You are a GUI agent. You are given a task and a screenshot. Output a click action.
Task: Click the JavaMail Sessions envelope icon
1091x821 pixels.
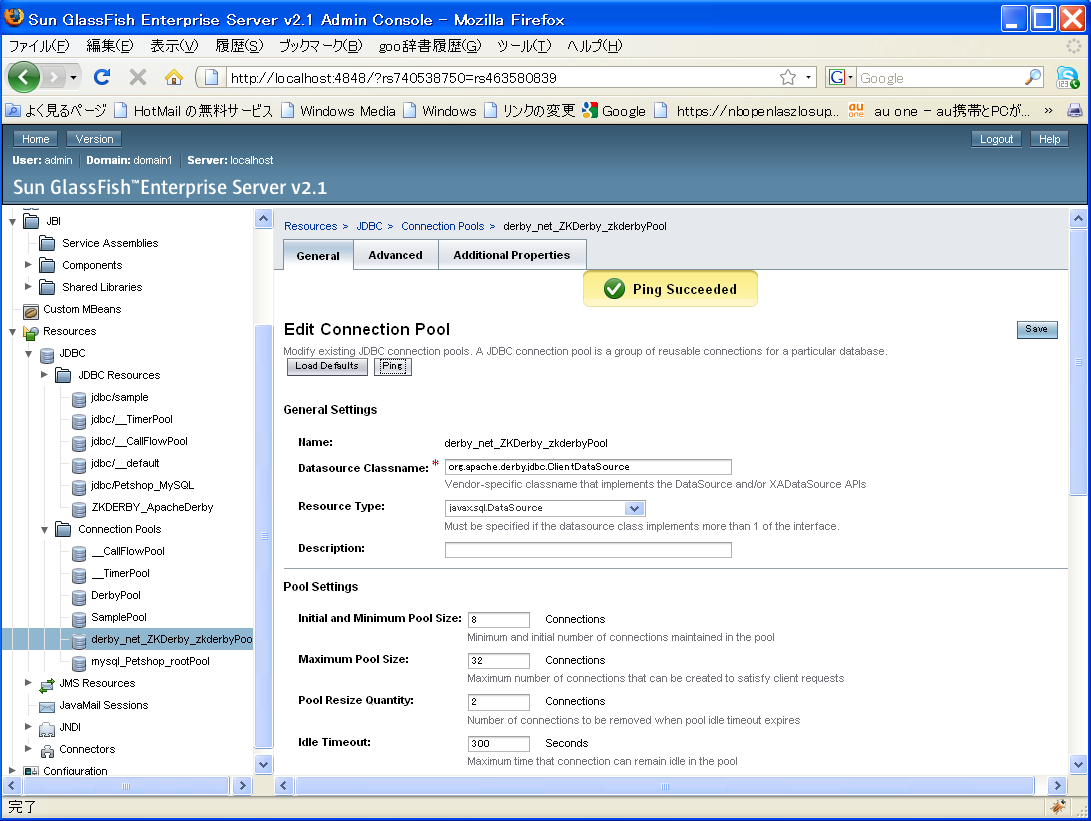(x=47, y=706)
